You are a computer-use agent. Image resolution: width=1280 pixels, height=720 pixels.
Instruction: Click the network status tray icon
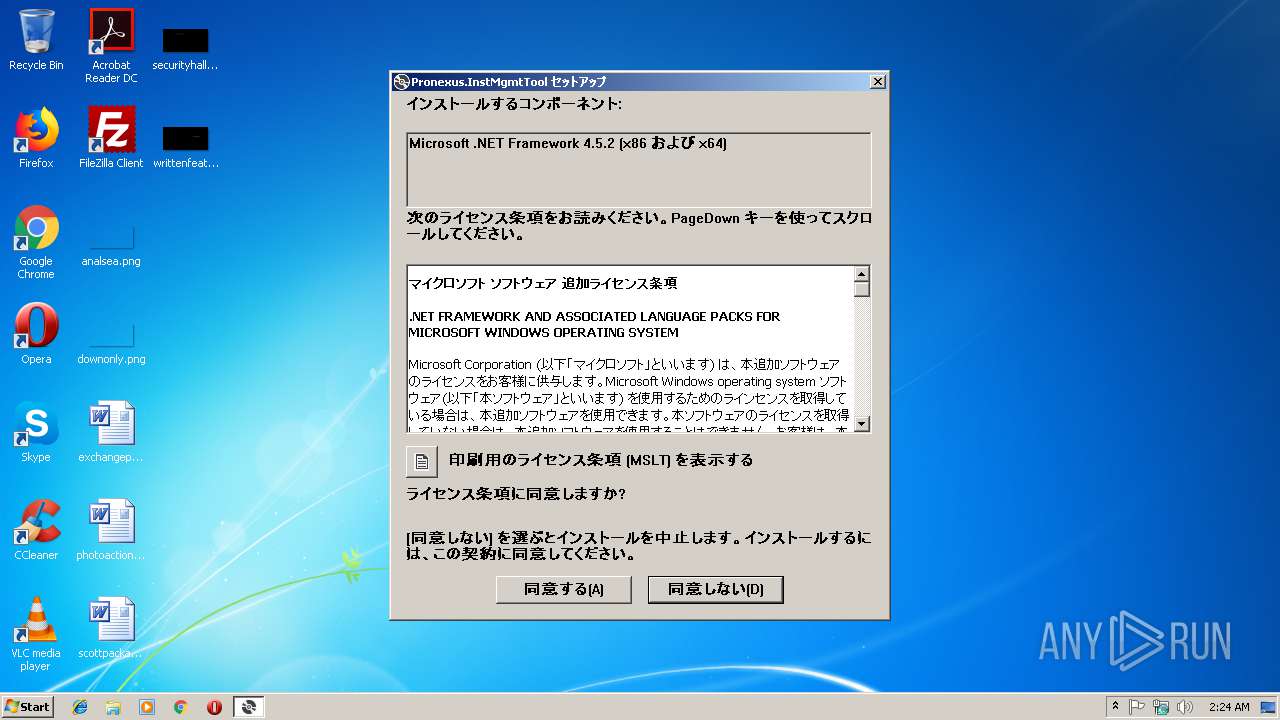coord(1161,707)
